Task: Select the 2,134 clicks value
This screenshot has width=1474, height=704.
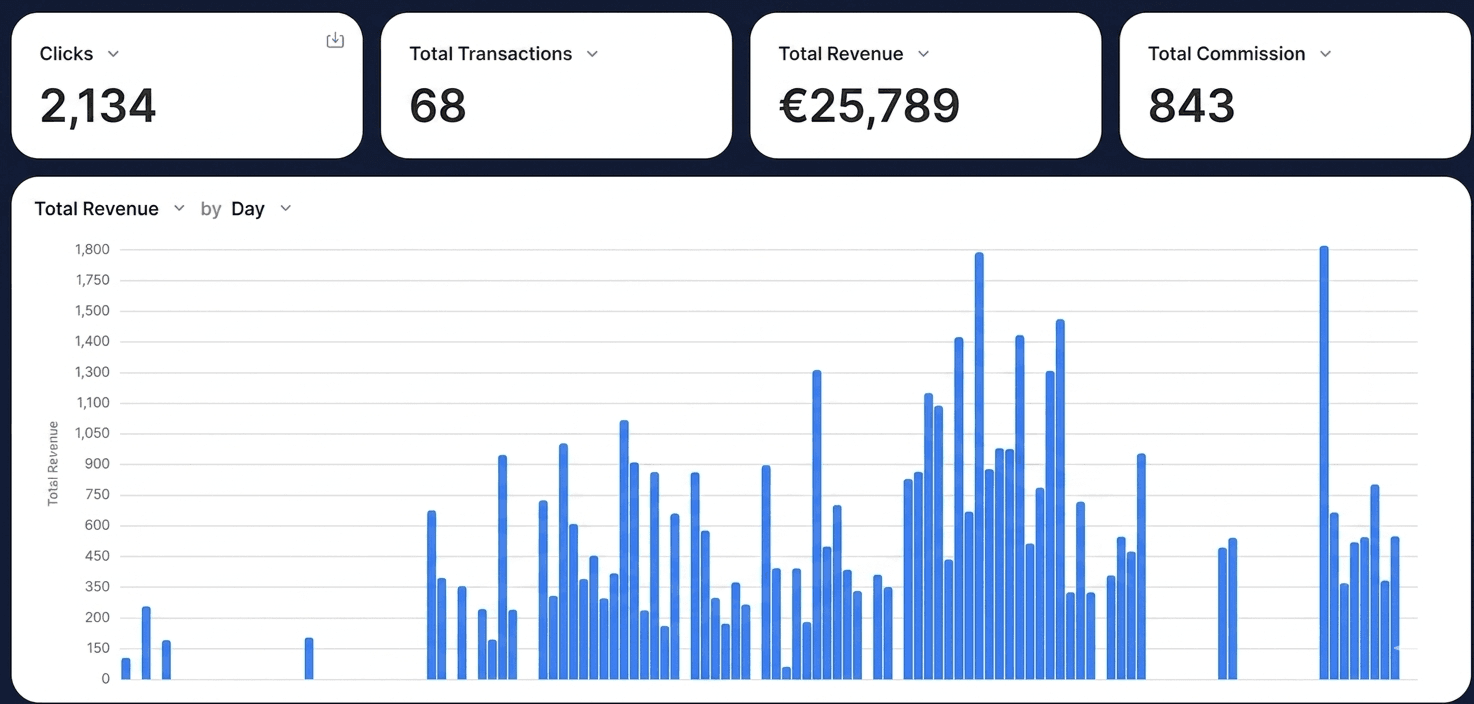Action: tap(98, 106)
